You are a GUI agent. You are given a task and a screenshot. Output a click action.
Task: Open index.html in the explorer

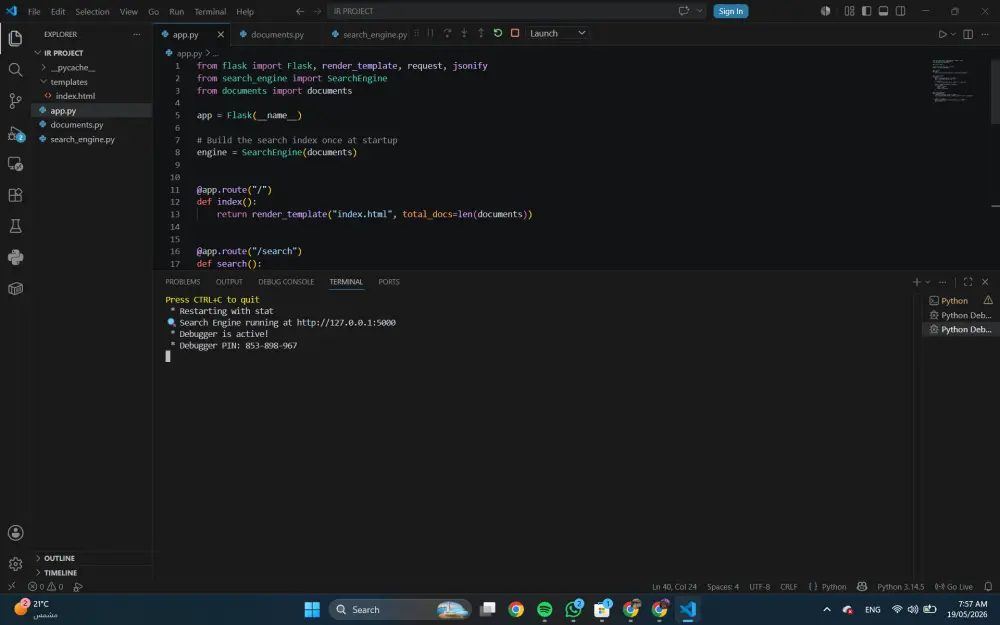(75, 96)
